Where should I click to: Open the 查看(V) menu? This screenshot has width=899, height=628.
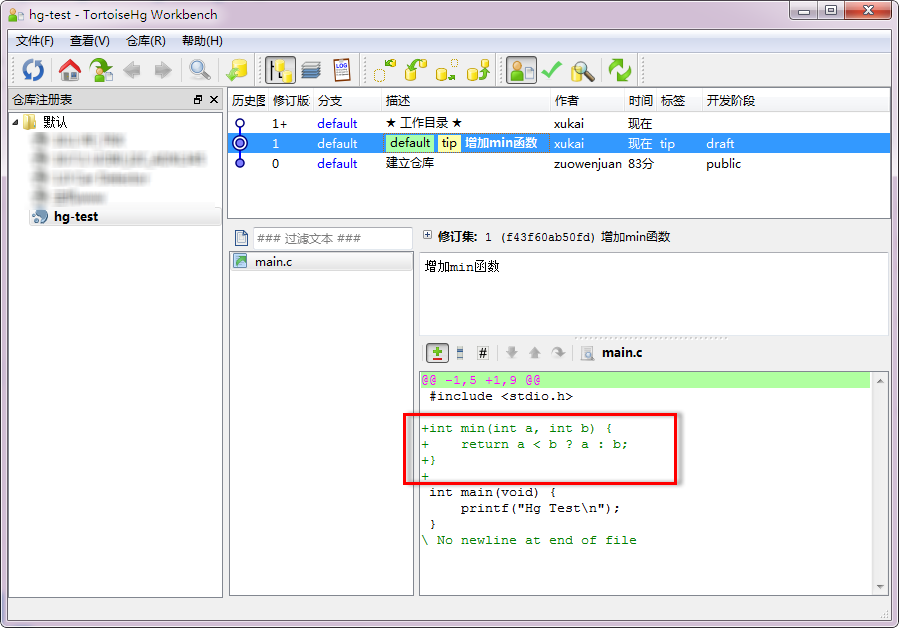click(89, 41)
